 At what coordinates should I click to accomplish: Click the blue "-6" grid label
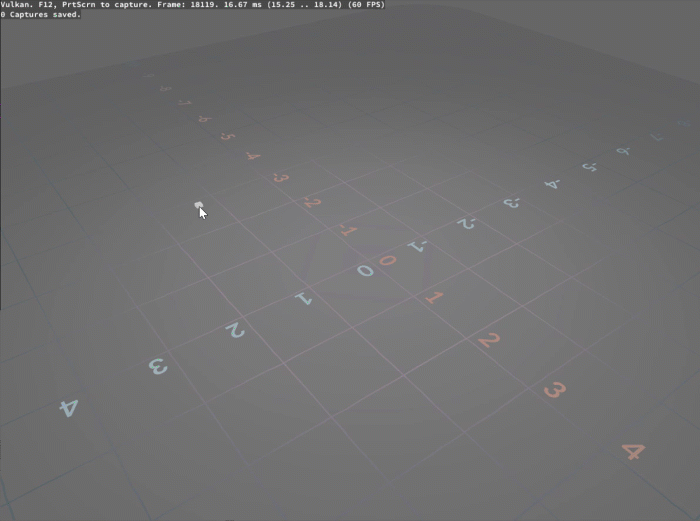tap(623, 151)
